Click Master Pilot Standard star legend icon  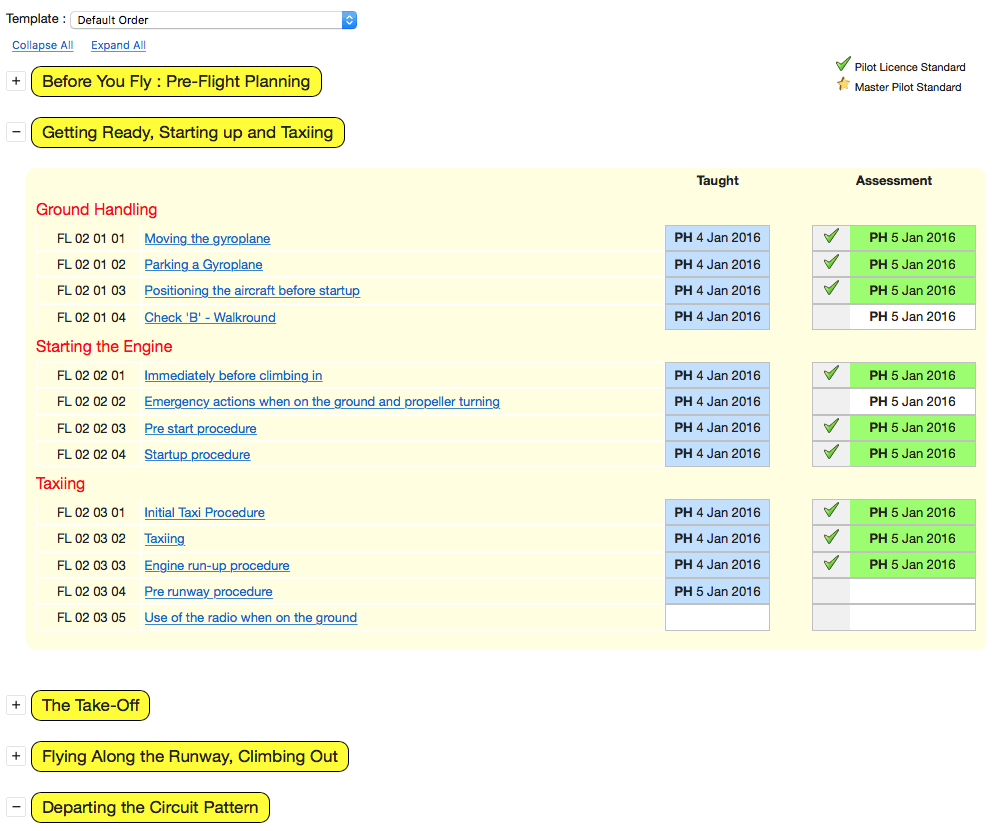(843, 85)
